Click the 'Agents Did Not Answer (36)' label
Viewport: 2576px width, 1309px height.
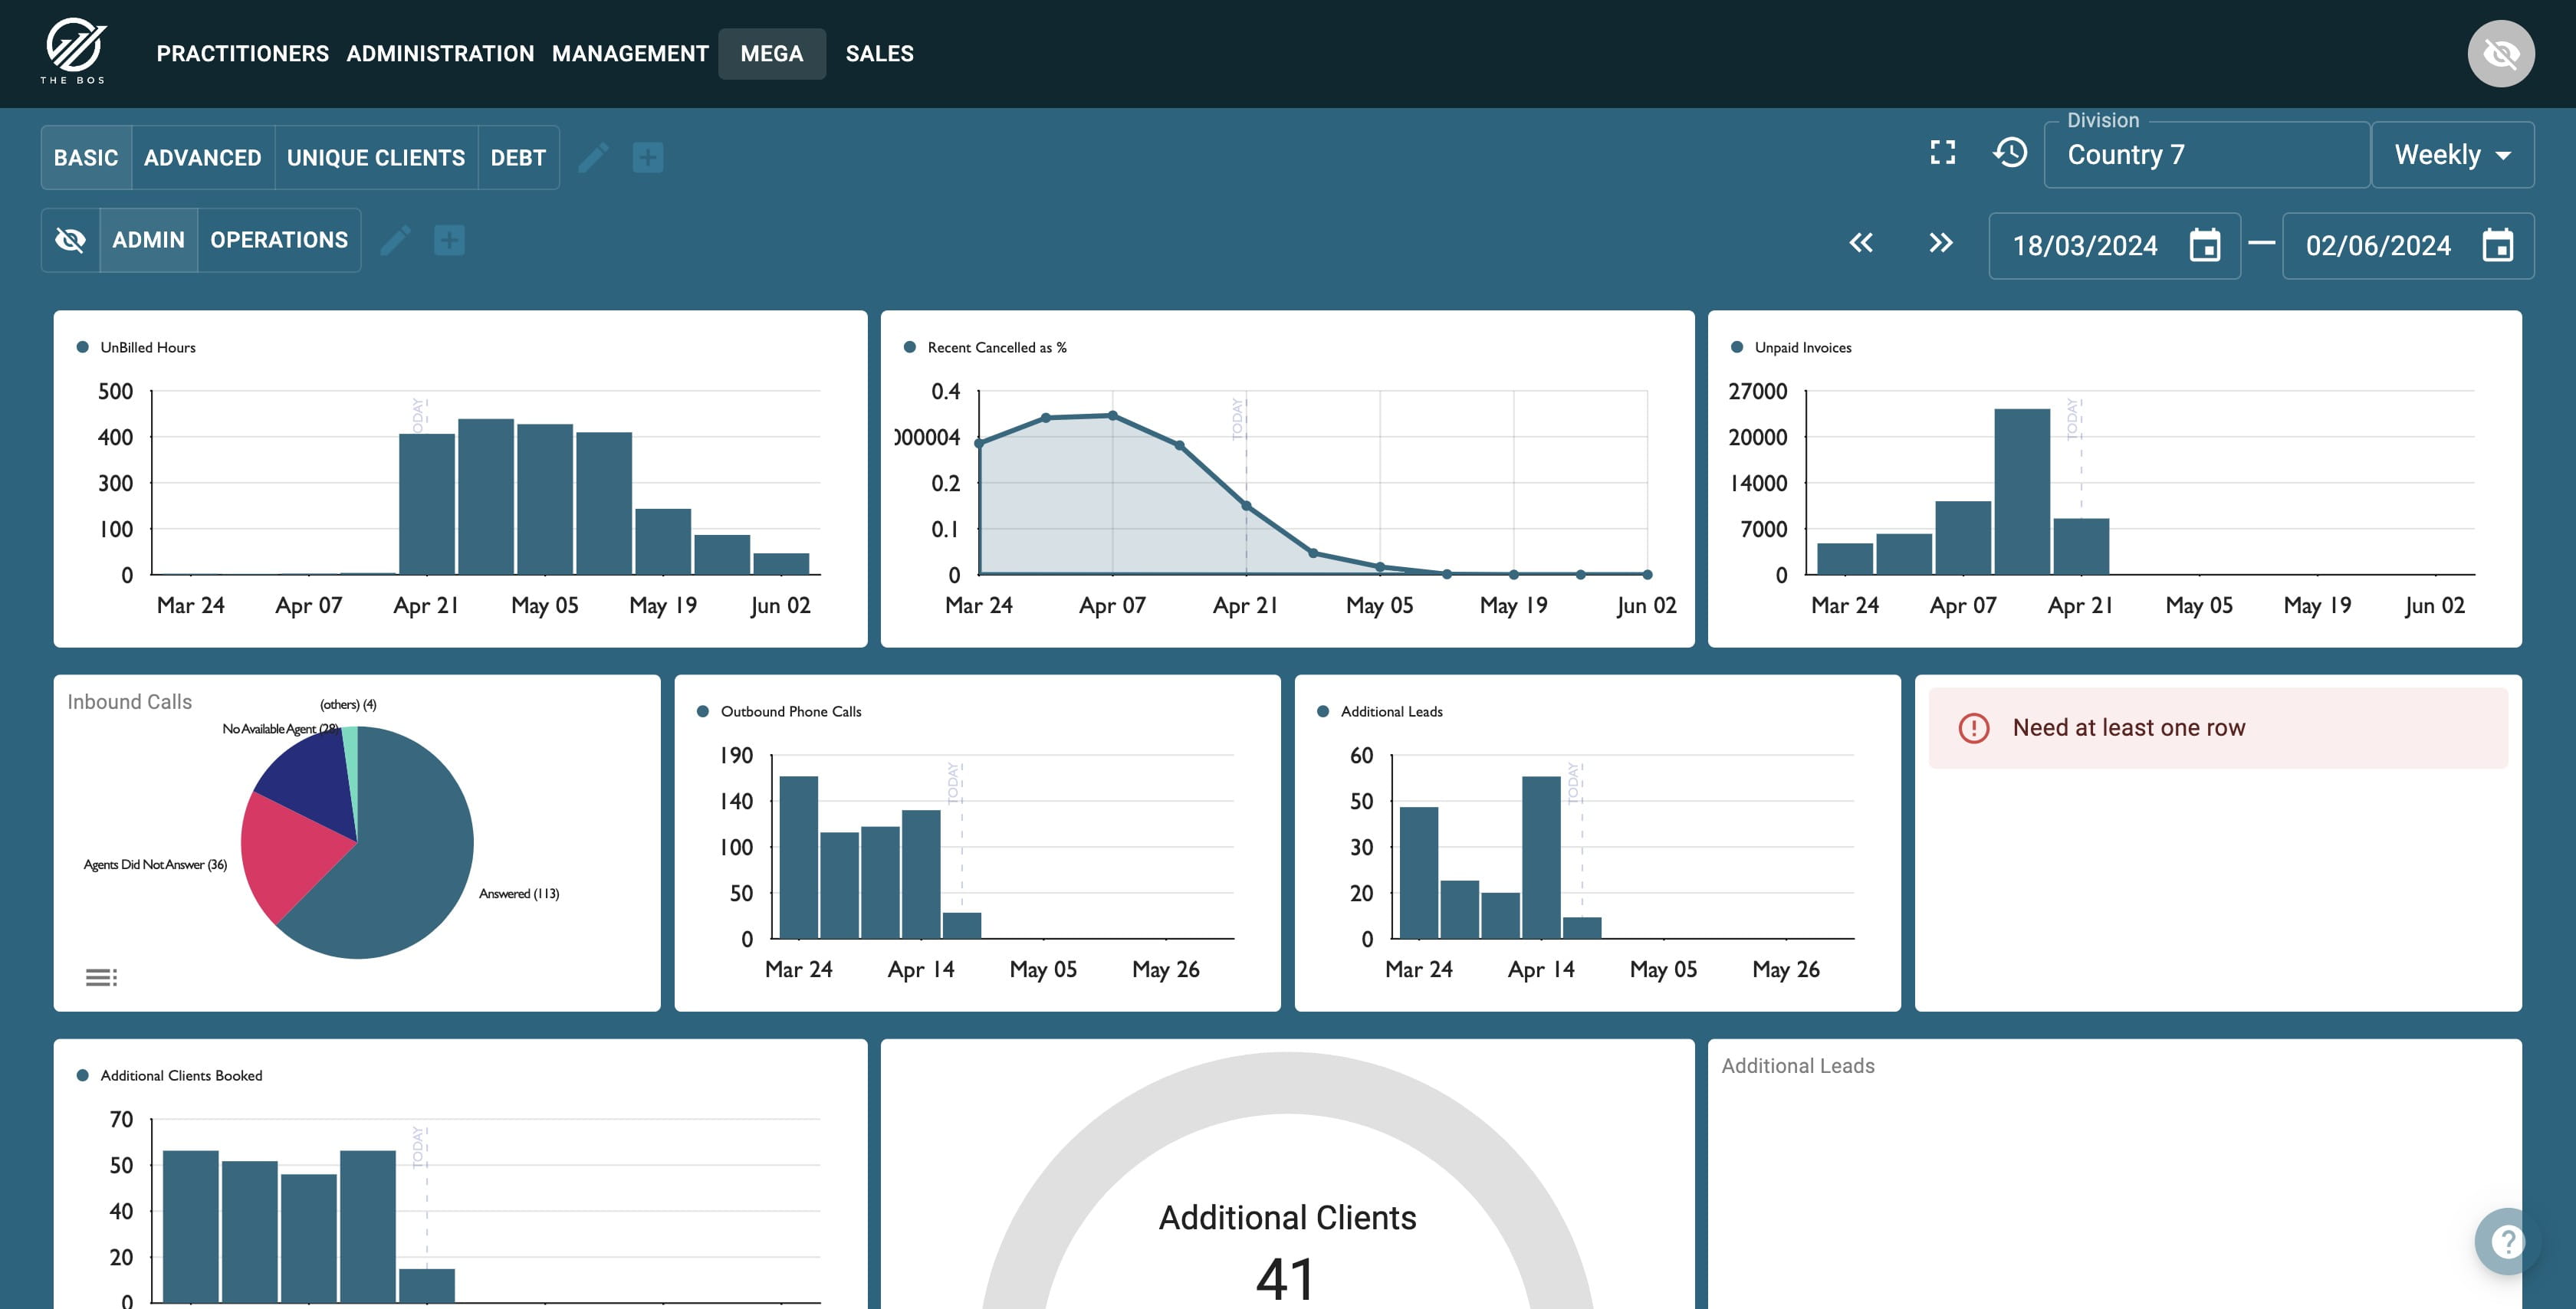coord(155,864)
